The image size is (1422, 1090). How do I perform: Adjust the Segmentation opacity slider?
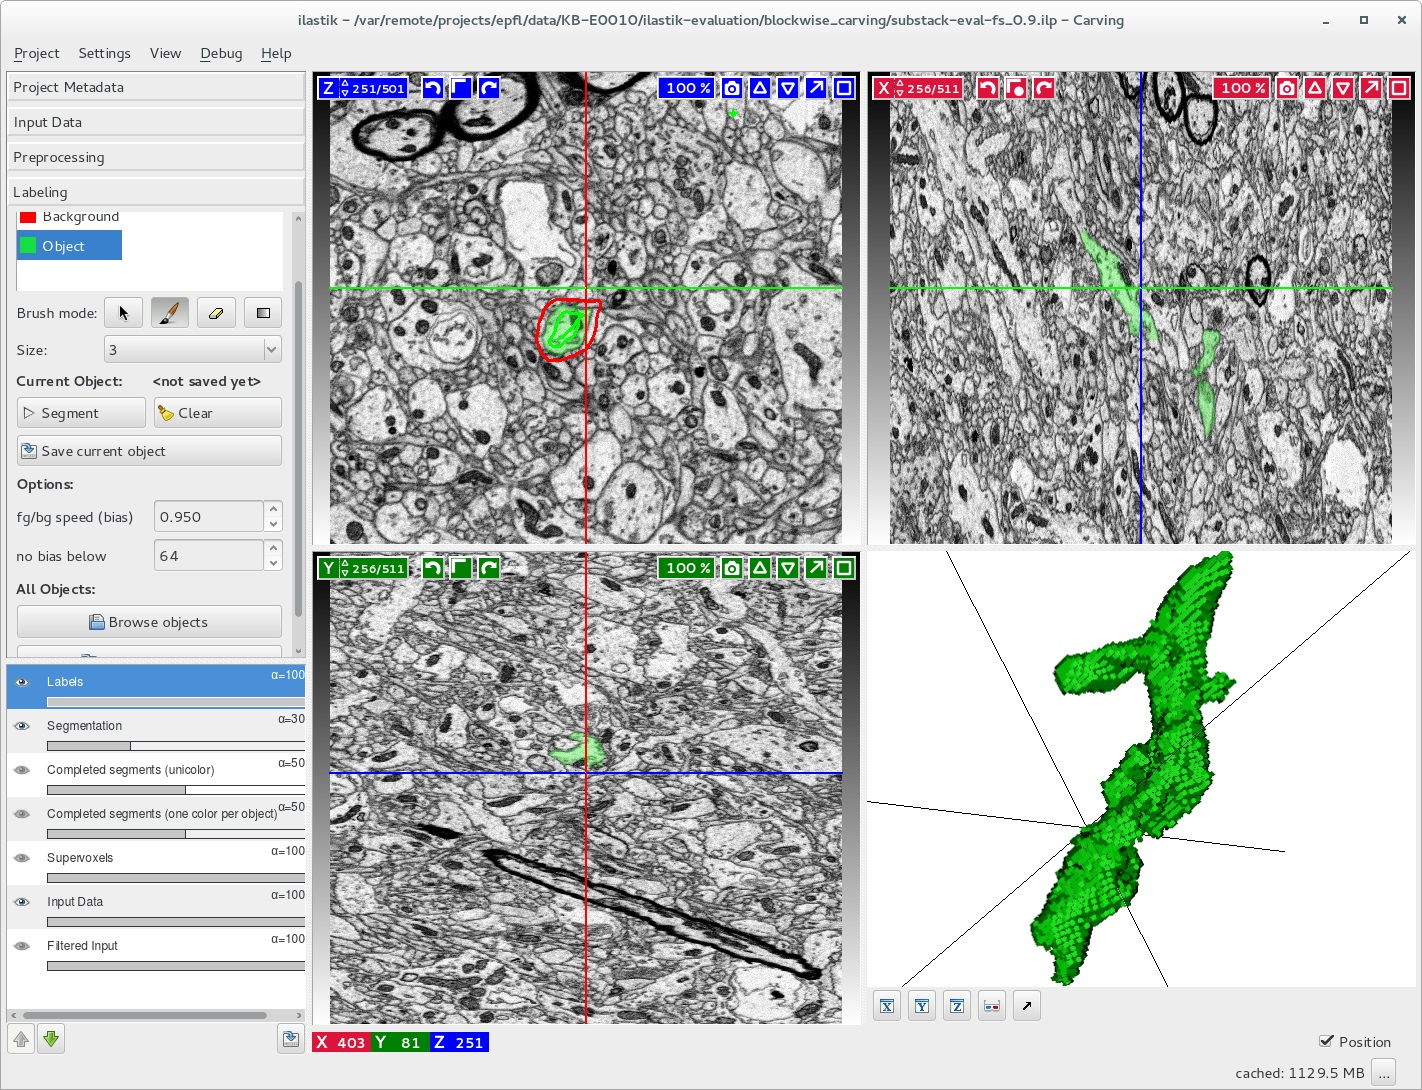click(x=130, y=746)
